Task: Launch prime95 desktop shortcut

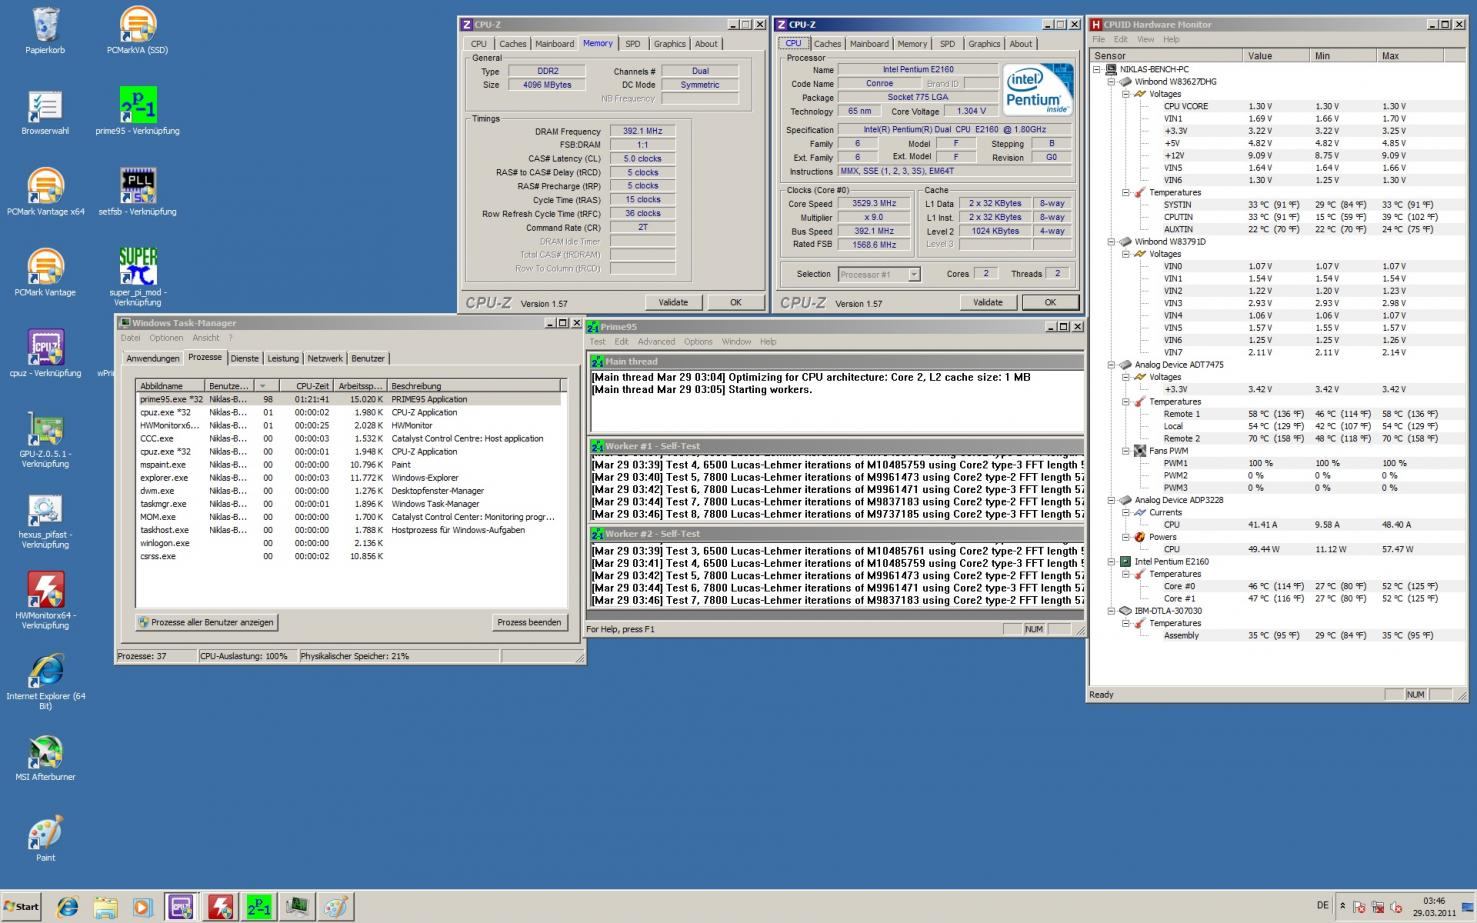Action: coord(137,112)
